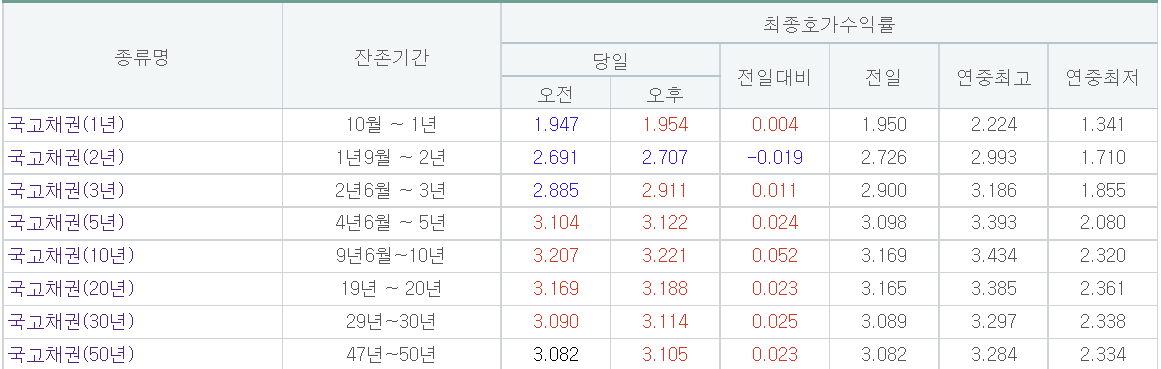Click the 3.090 morning yield value

pos(555,322)
